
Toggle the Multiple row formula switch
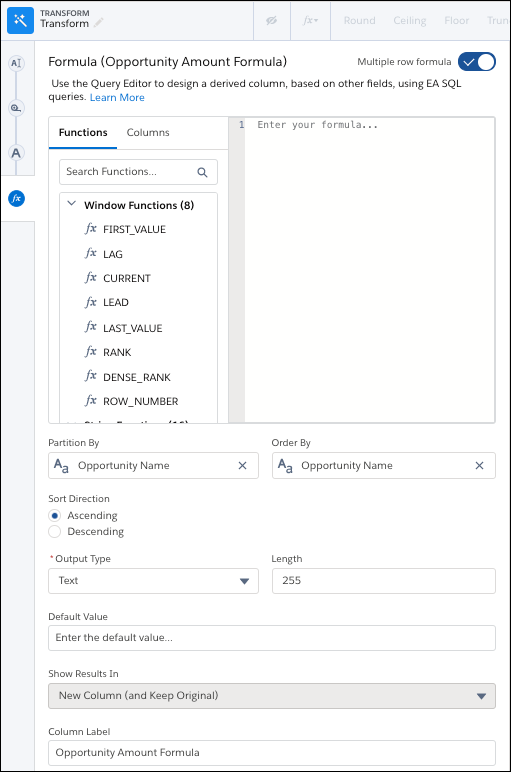coord(477,62)
